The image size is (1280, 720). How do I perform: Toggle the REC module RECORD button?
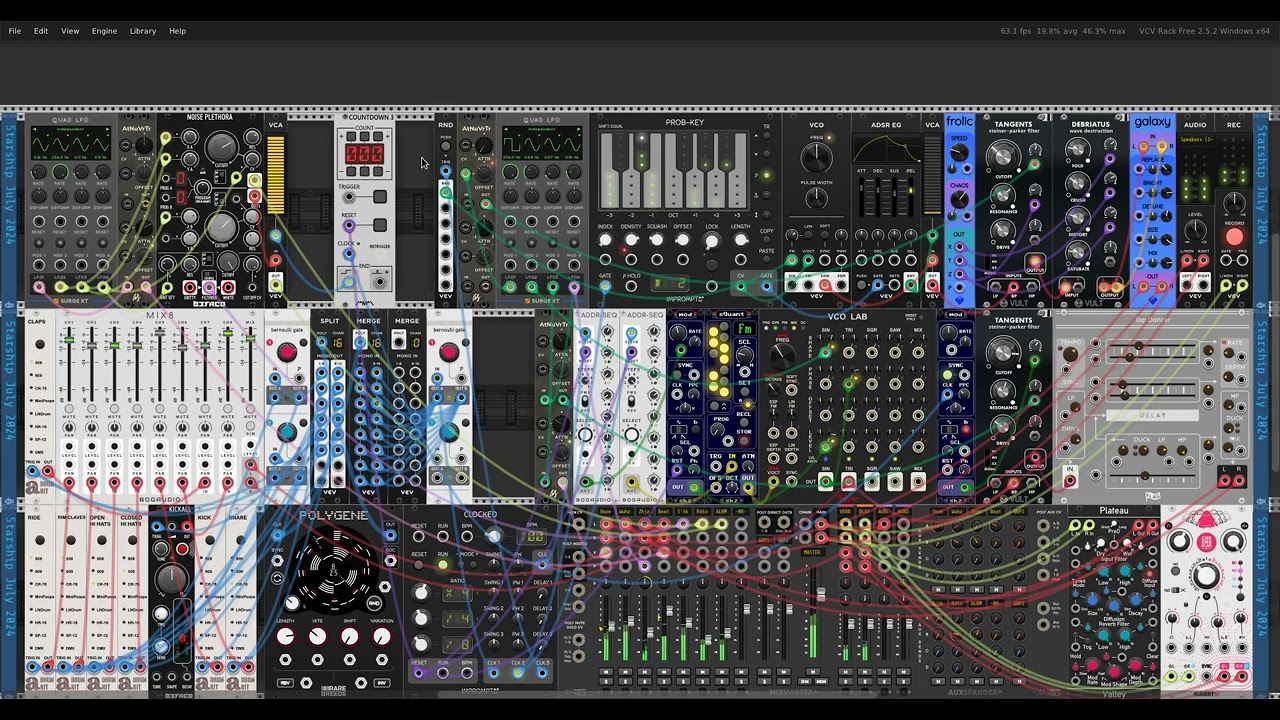coord(1234,237)
